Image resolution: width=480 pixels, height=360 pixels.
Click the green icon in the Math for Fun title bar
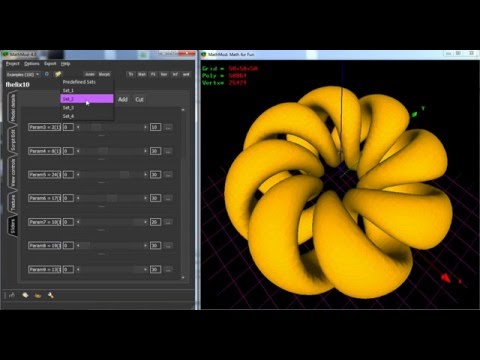click(204, 54)
